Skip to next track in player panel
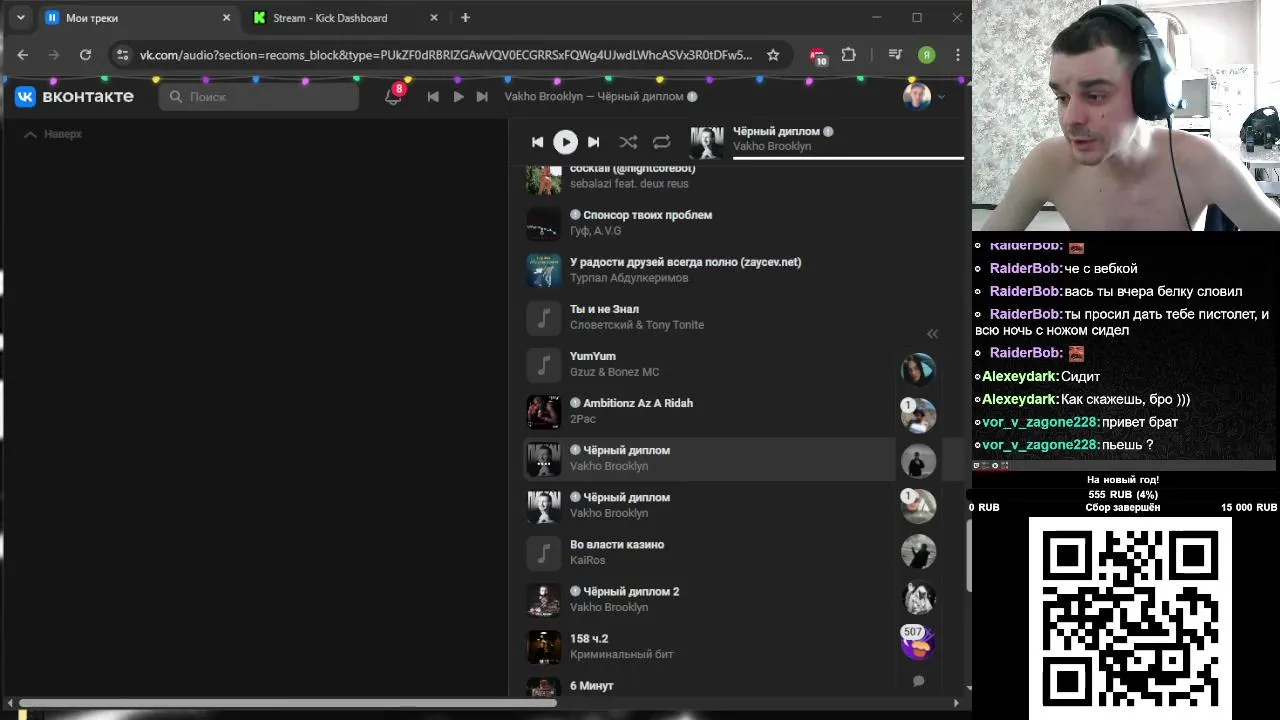 [594, 142]
